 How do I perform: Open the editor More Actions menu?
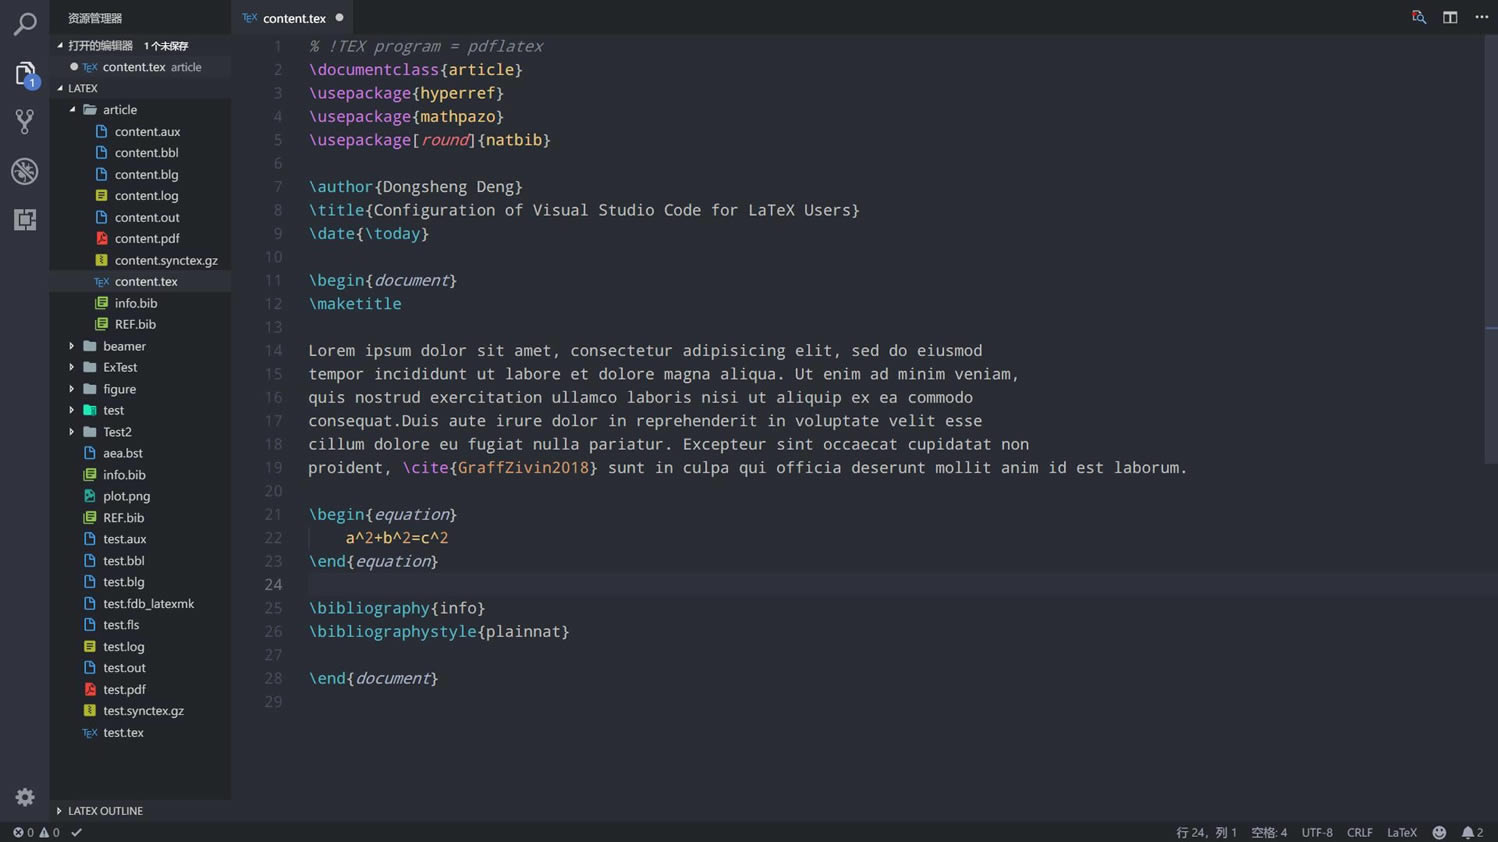pos(1481,17)
